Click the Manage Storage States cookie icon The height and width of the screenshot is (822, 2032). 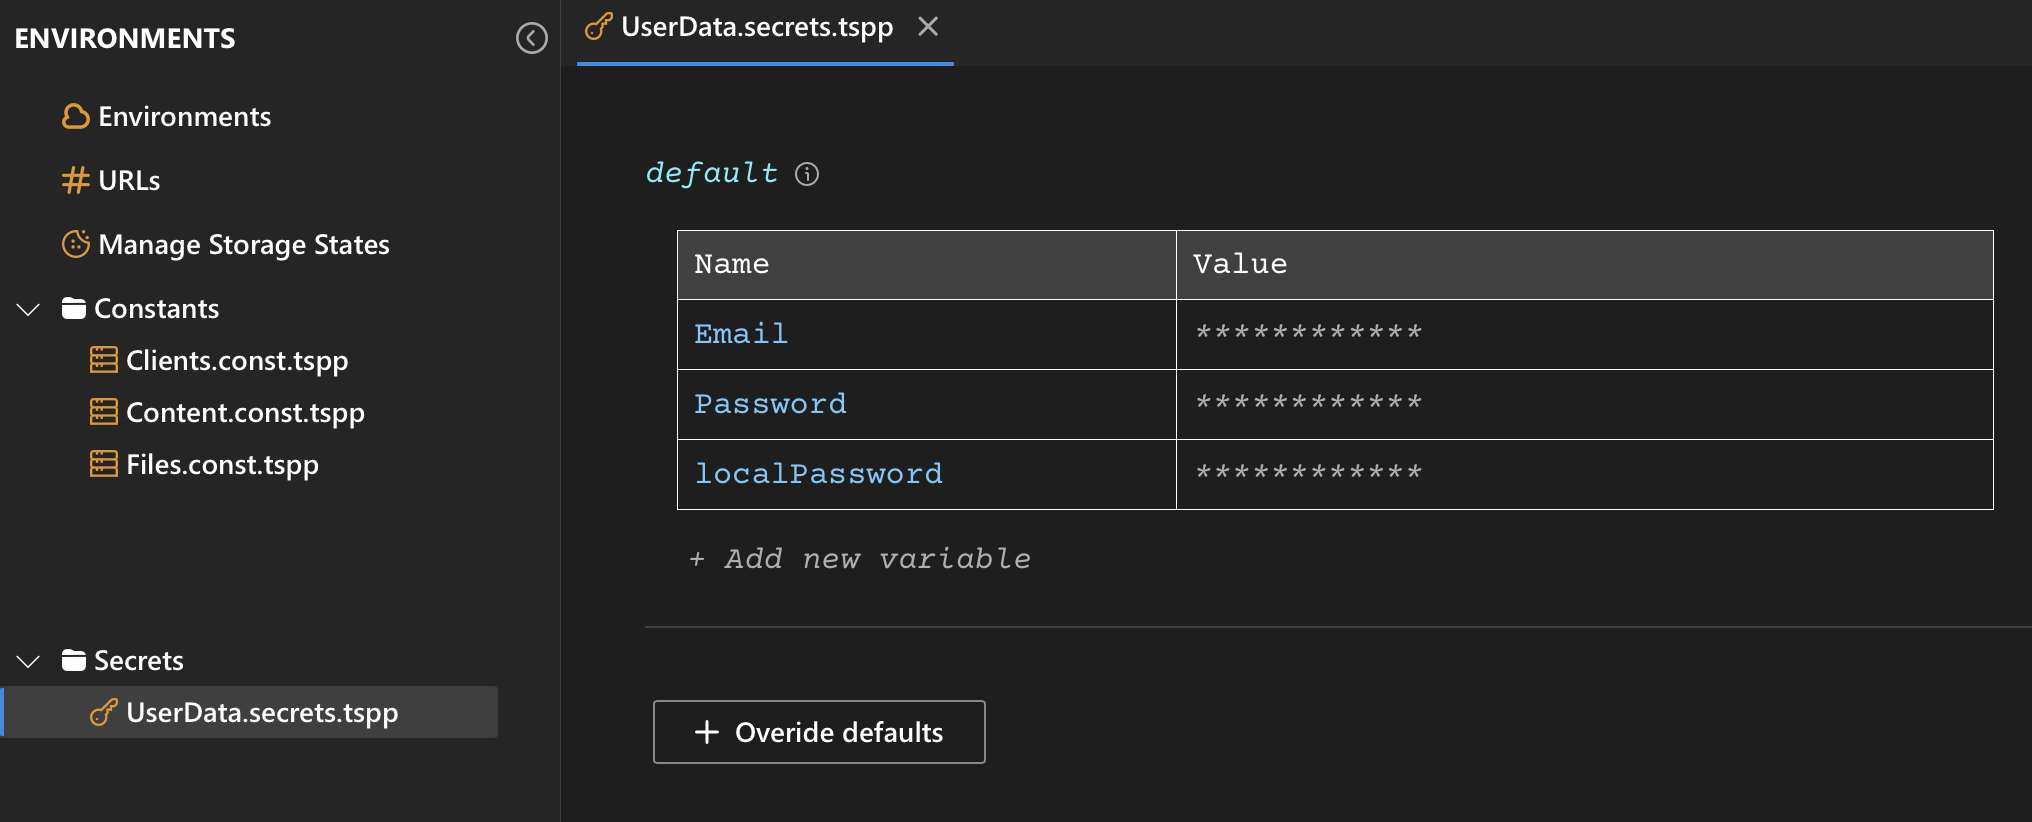pyautogui.click(x=76, y=244)
